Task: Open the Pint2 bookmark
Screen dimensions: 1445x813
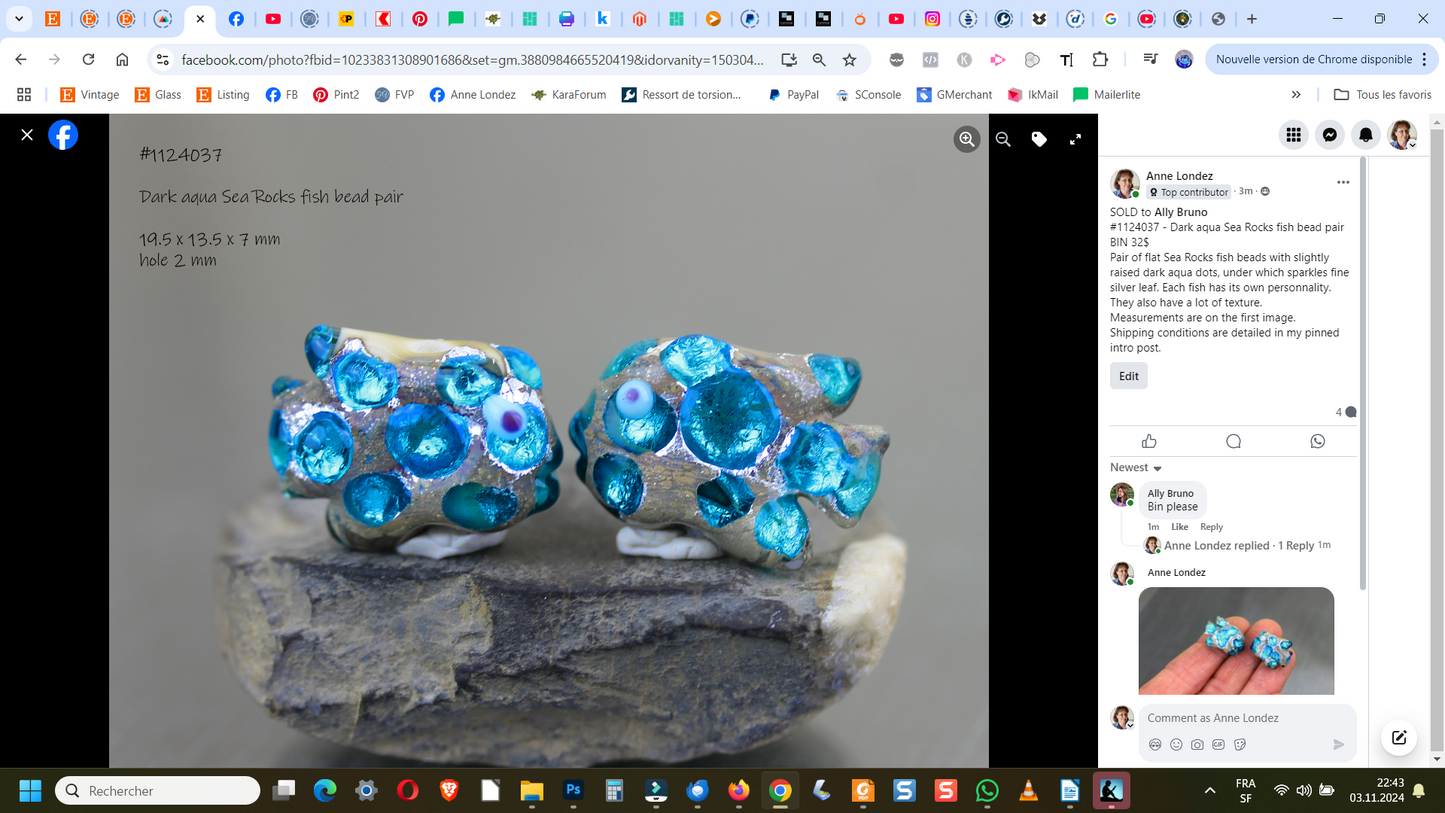Action: (x=336, y=95)
